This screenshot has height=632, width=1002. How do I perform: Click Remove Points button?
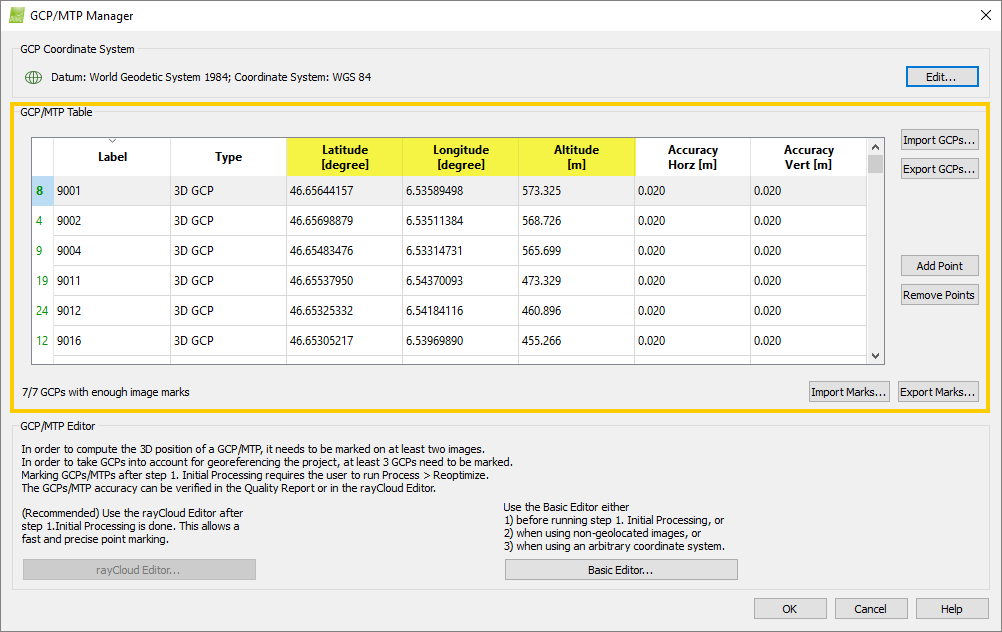[939, 295]
